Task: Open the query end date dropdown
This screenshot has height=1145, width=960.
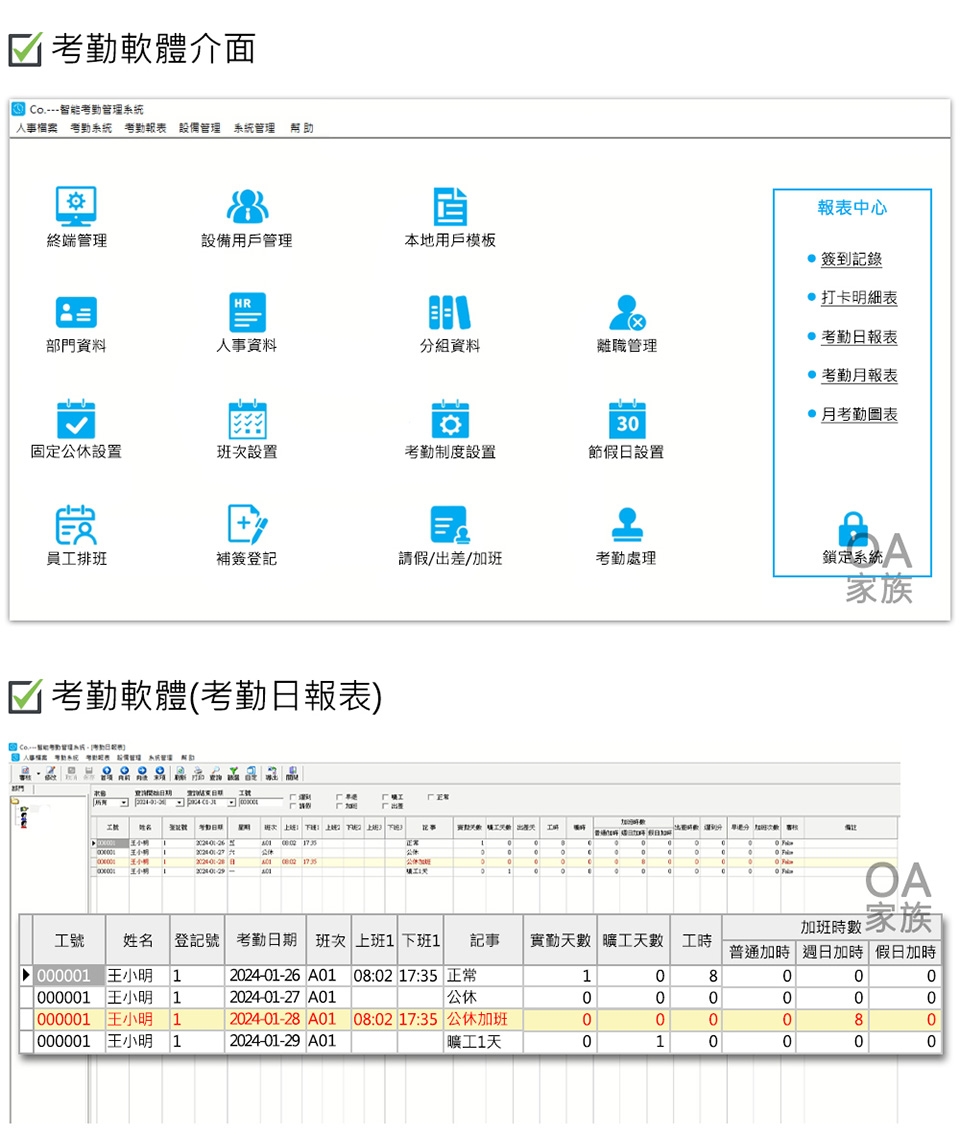Action: (x=231, y=802)
